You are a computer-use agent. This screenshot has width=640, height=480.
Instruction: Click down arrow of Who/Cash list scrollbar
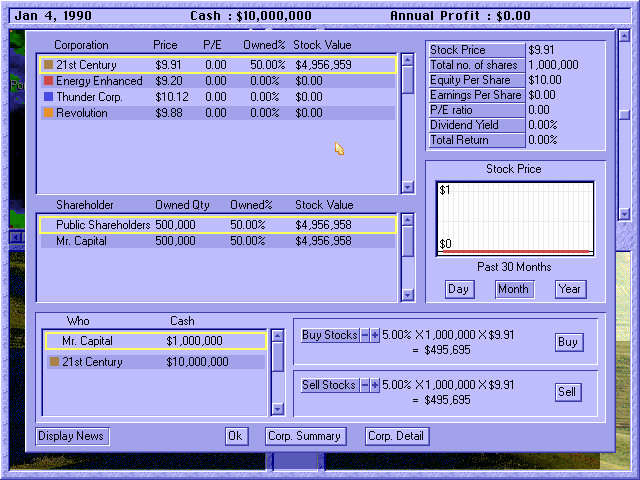pos(278,409)
